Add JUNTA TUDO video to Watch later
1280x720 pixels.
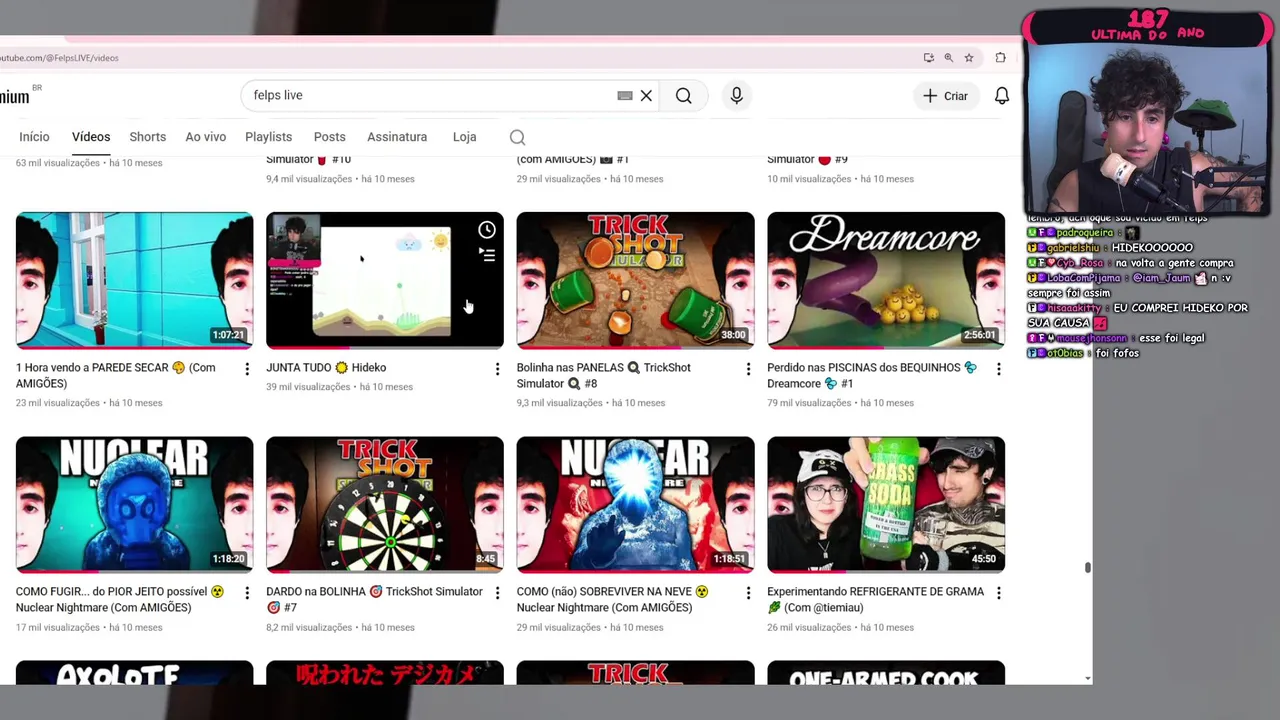point(487,230)
